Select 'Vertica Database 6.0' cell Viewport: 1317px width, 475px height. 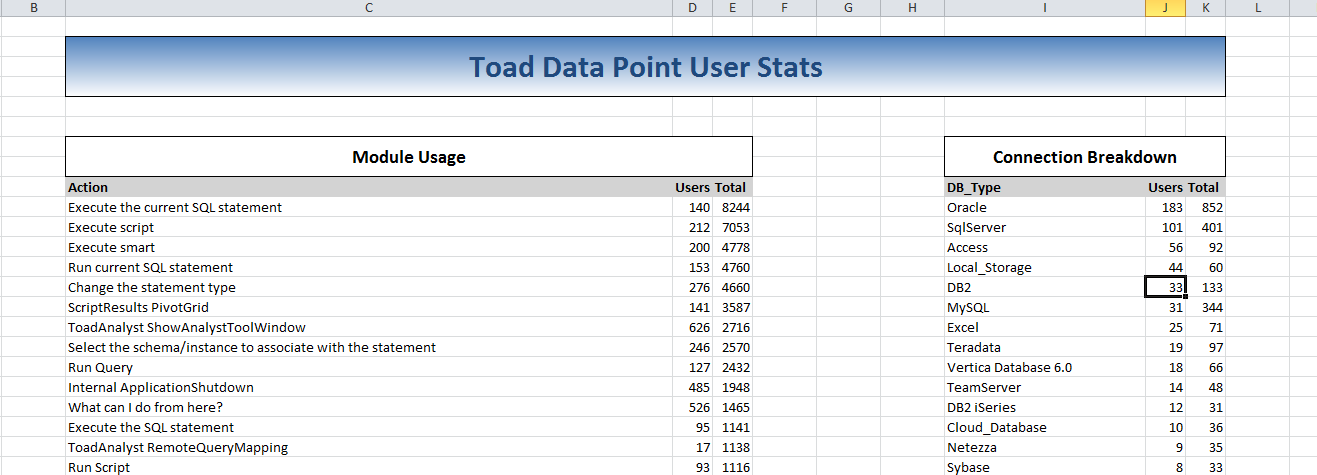(x=1044, y=367)
